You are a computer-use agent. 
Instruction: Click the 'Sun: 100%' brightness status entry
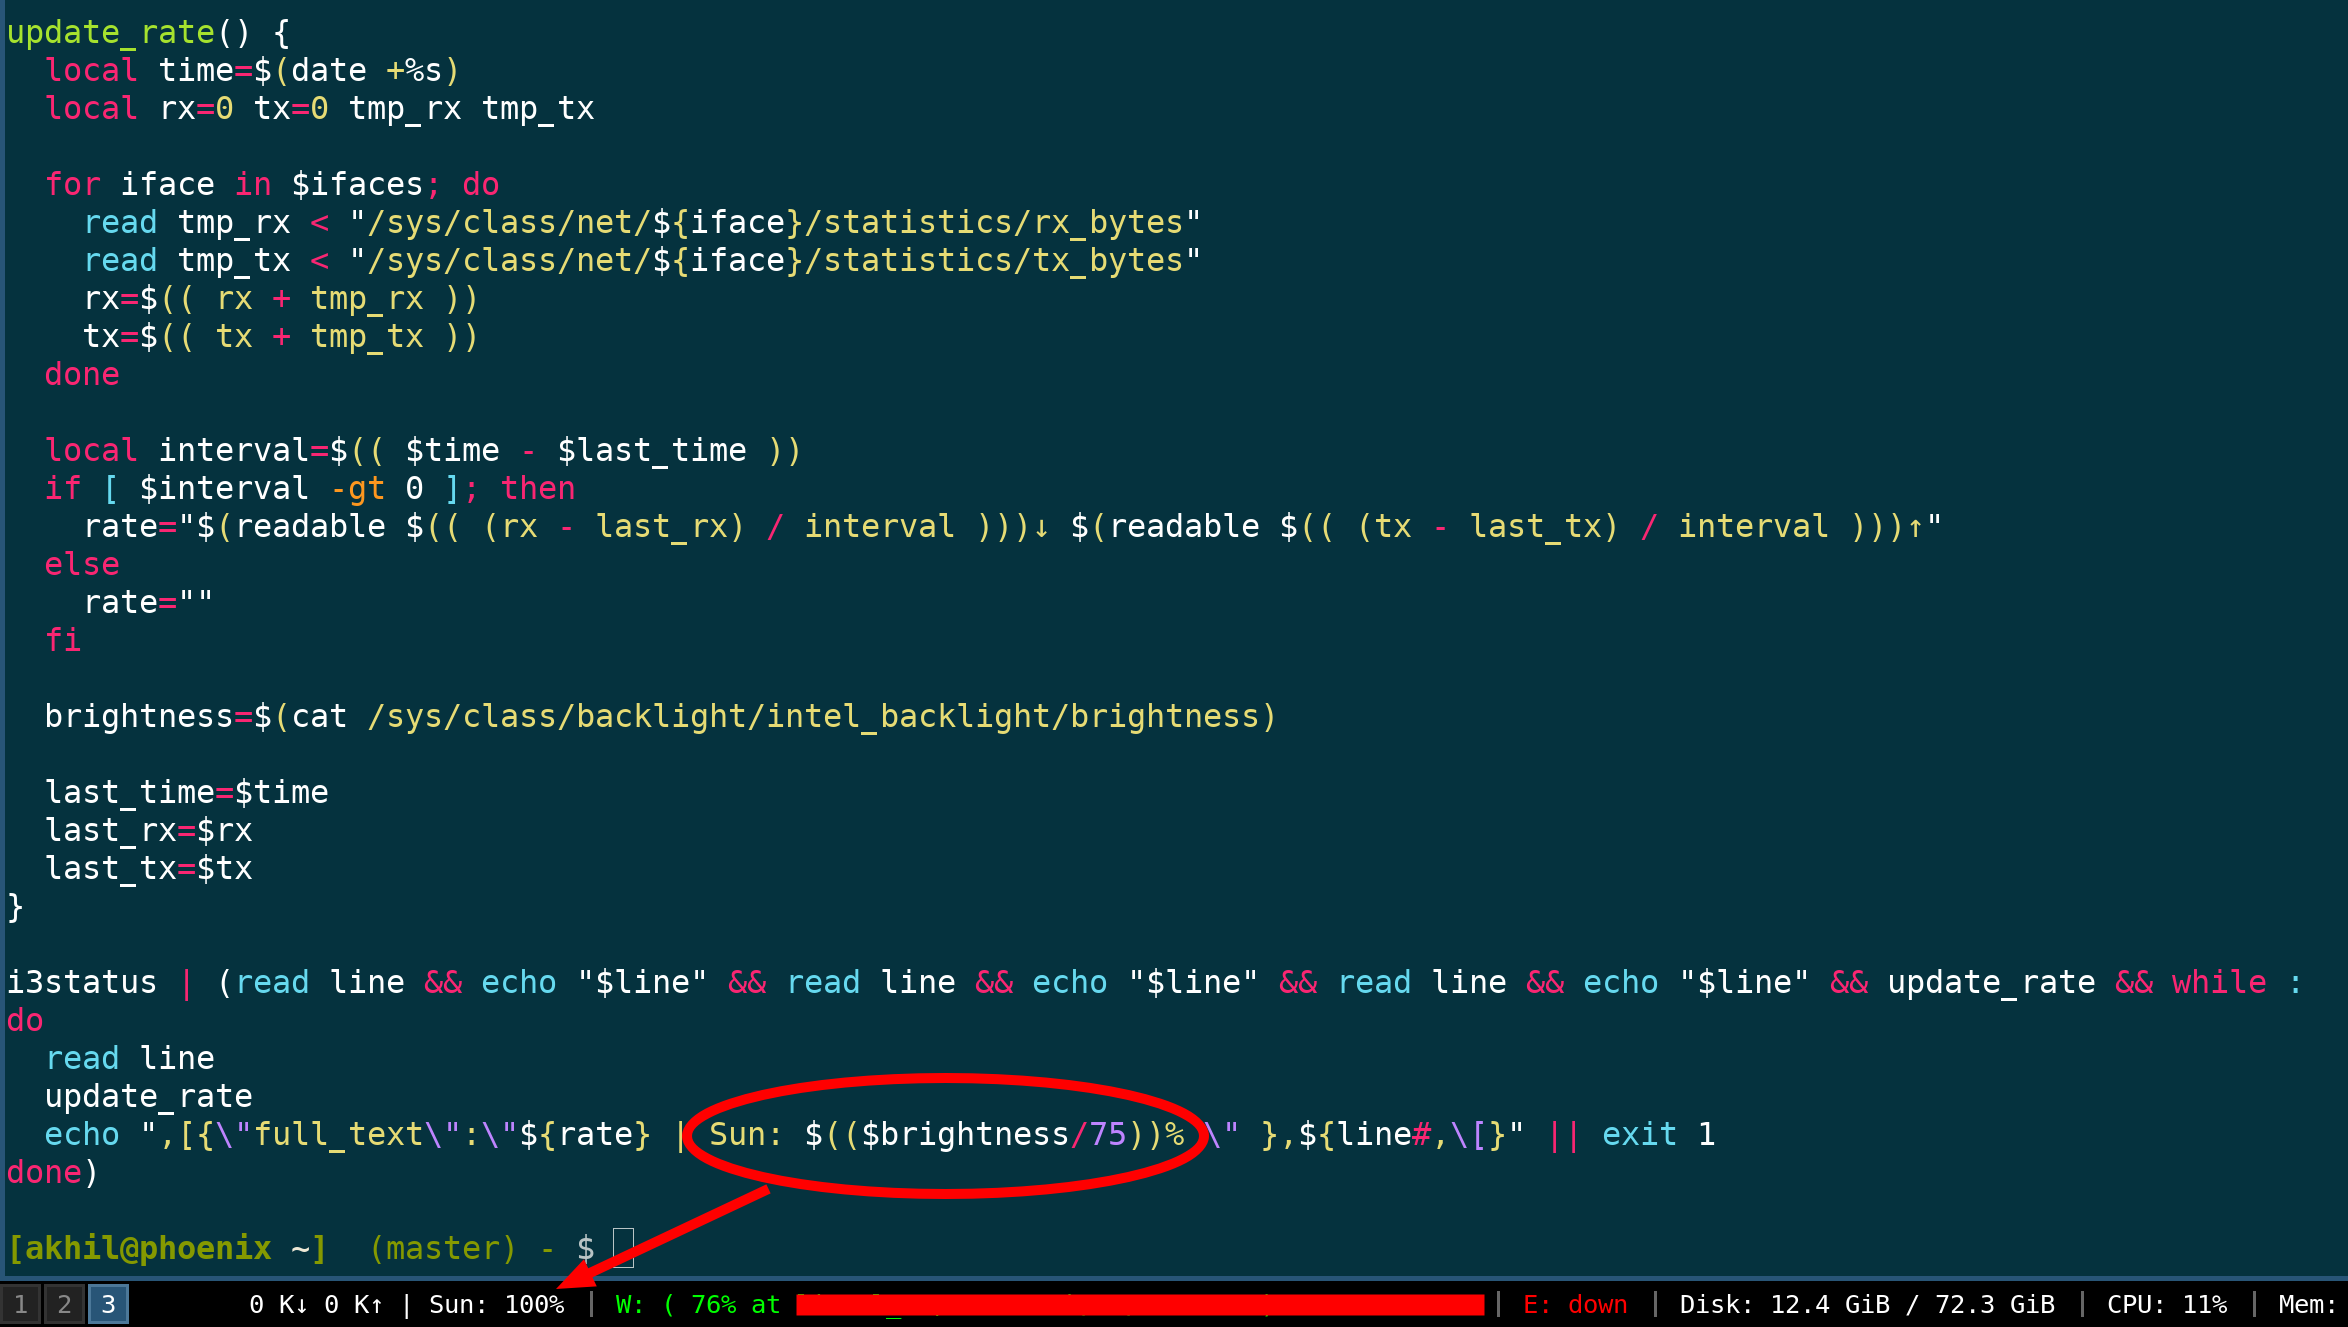[x=497, y=1304]
